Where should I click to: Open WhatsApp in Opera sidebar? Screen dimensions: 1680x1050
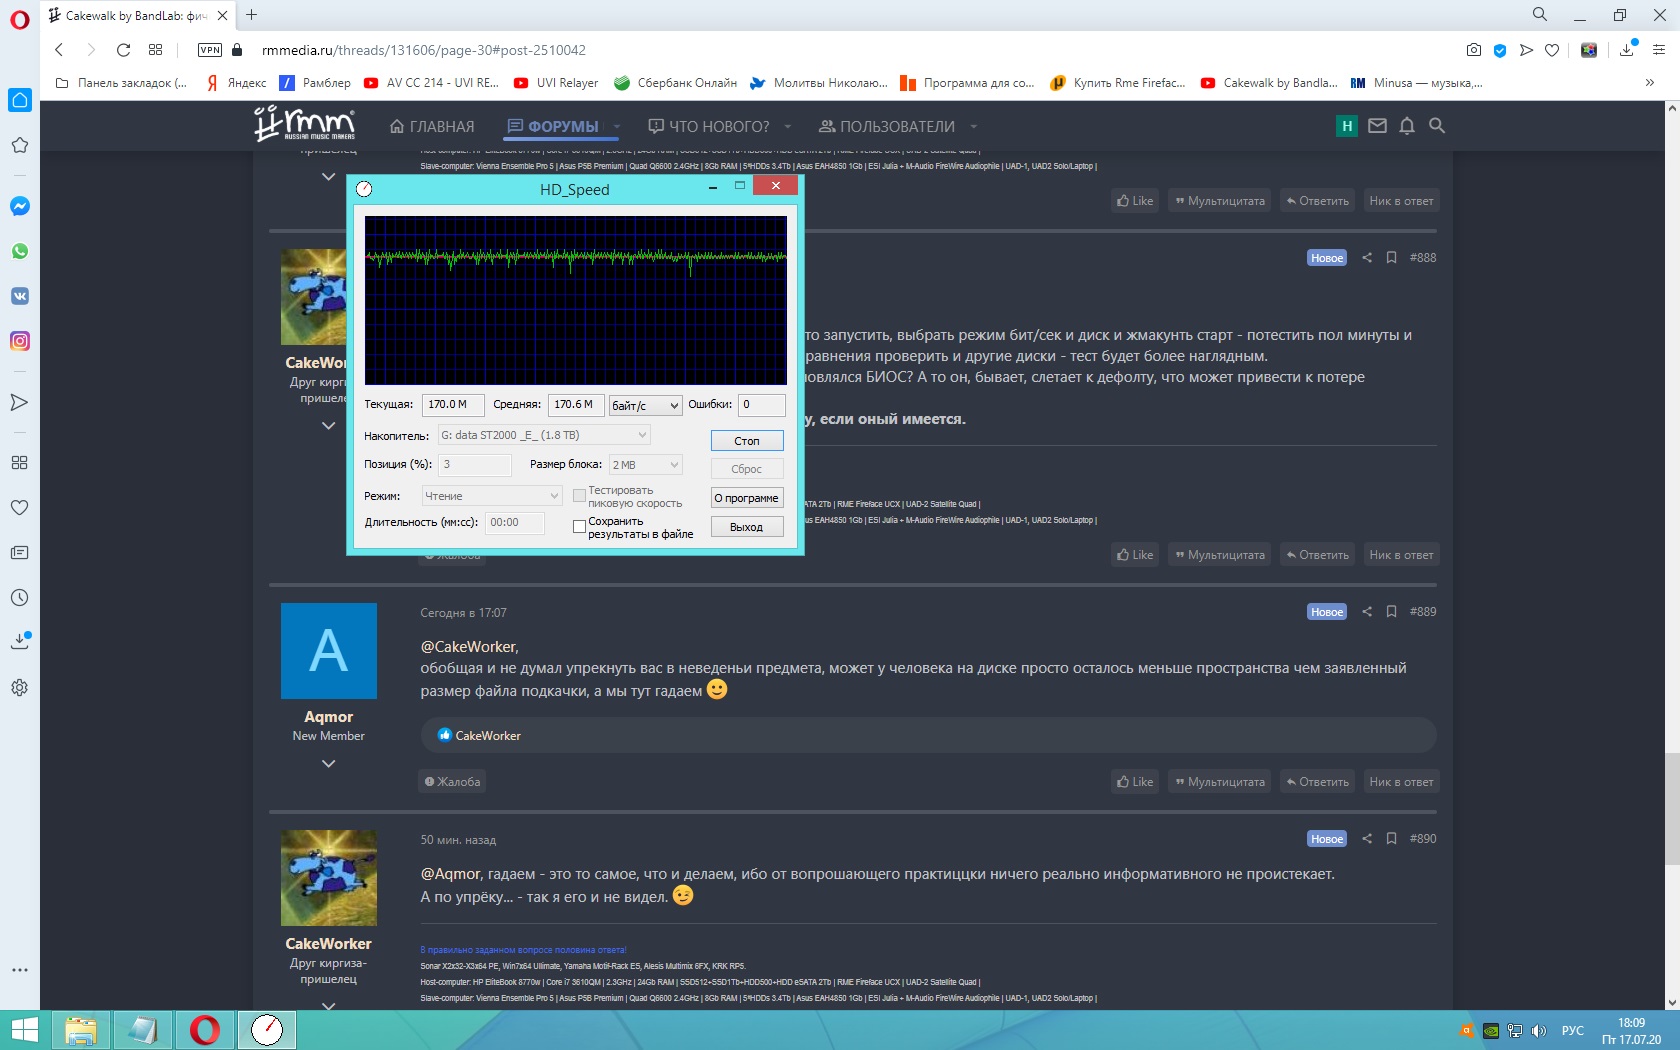20,251
